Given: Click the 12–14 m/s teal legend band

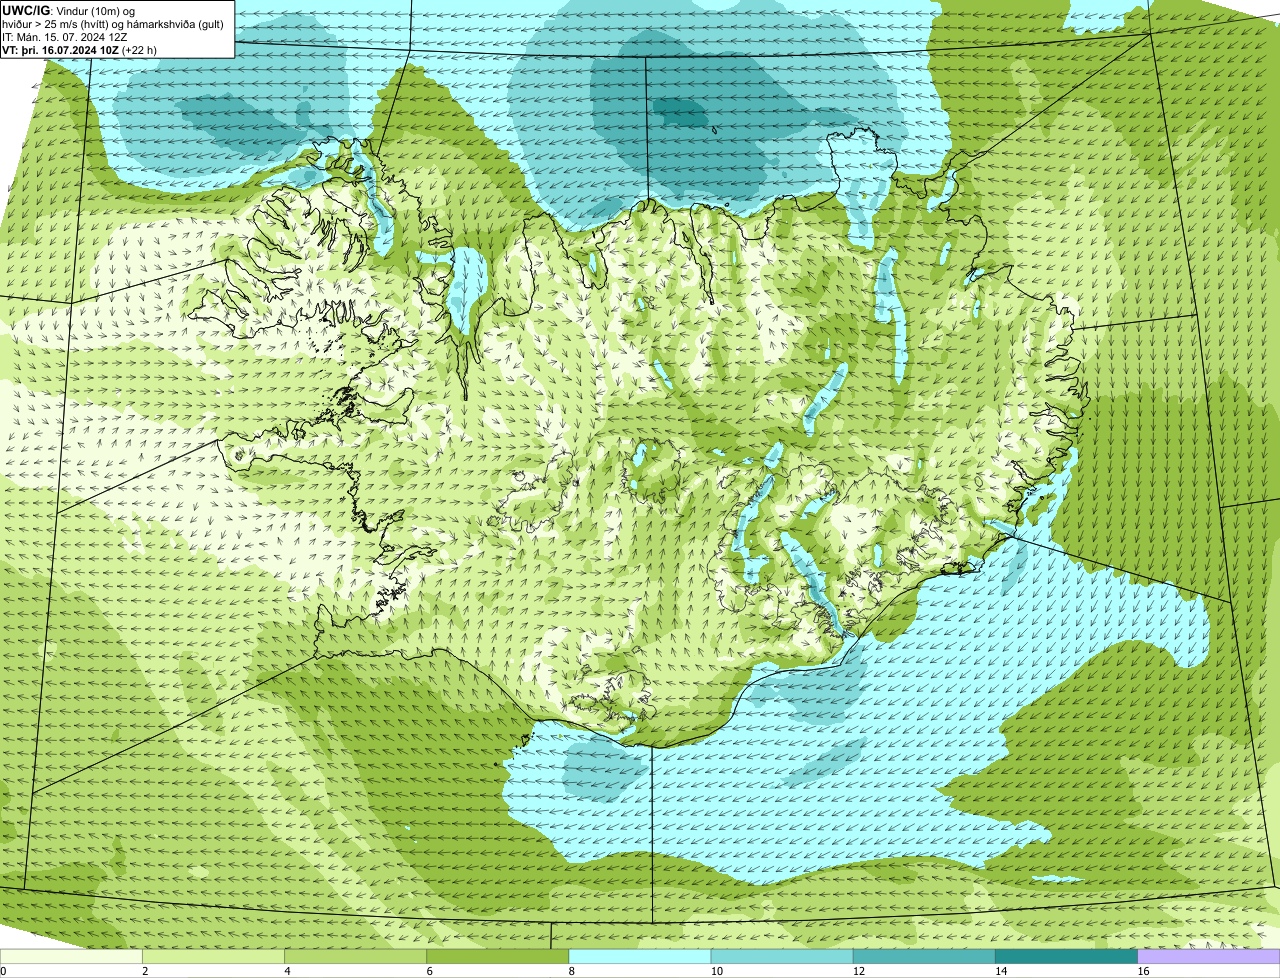Looking at the screenshot, I should point(924,957).
